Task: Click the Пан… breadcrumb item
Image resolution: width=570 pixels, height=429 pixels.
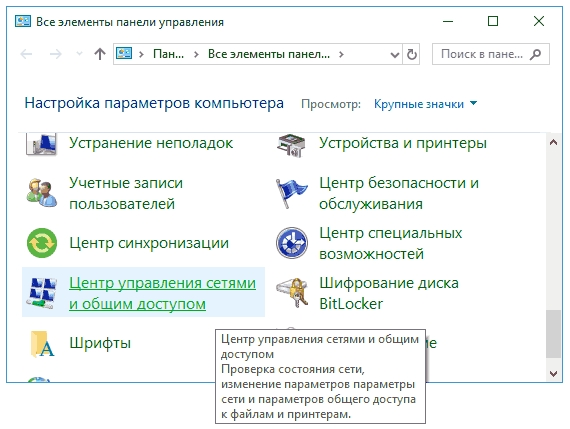Action: (168, 54)
